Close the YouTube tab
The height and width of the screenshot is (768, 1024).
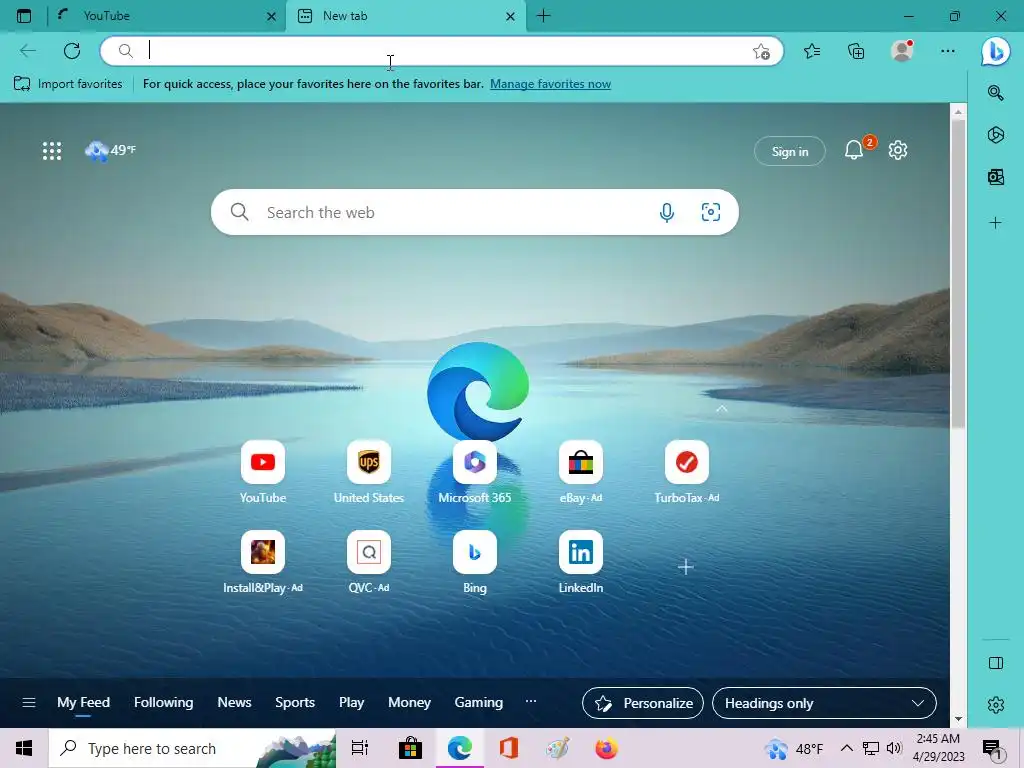click(271, 16)
